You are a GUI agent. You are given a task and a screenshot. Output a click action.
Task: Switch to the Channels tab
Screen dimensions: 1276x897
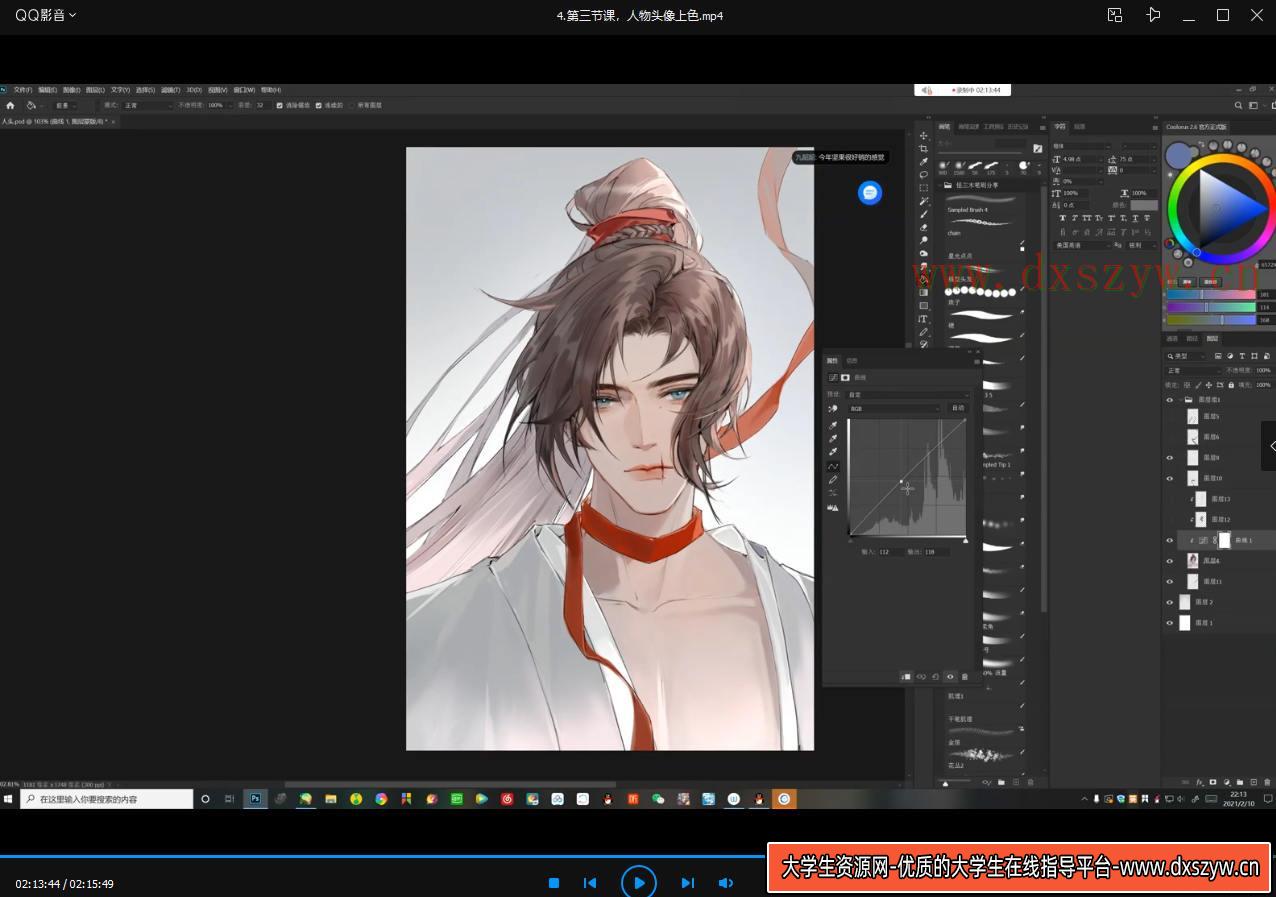[x=1172, y=338]
